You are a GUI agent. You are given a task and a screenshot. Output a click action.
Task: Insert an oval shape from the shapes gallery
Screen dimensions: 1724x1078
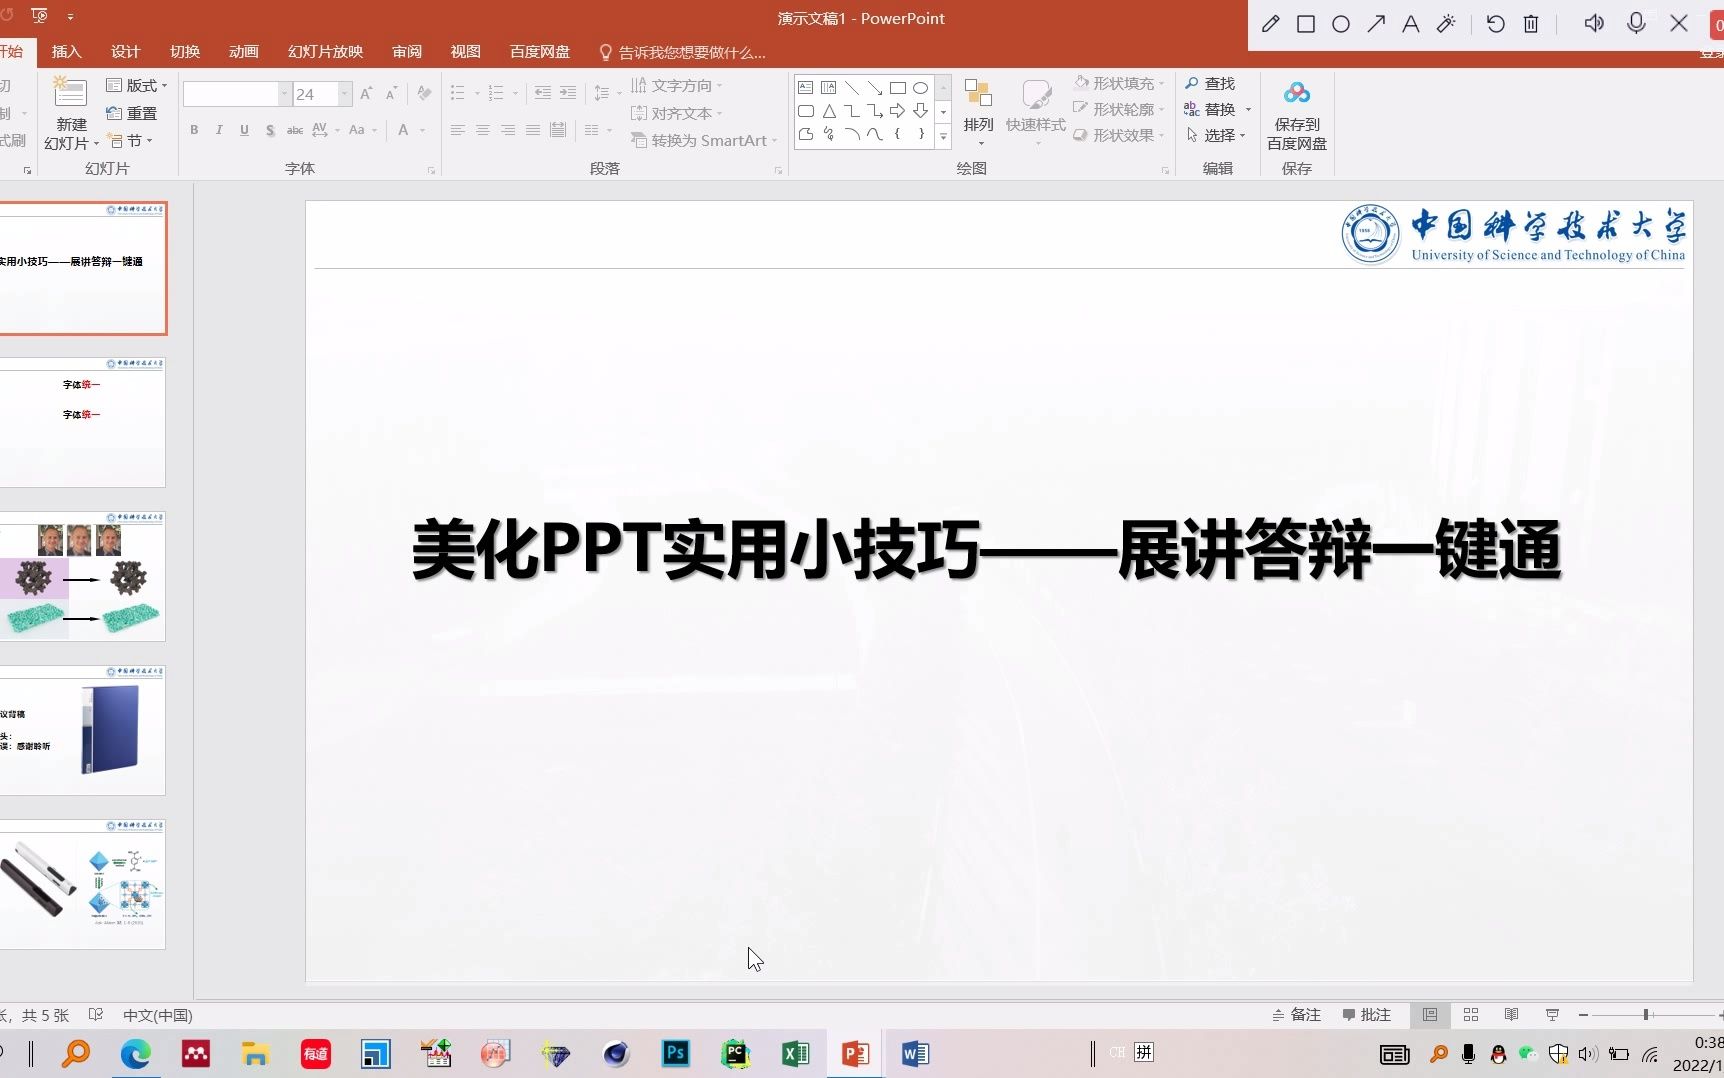coord(920,88)
